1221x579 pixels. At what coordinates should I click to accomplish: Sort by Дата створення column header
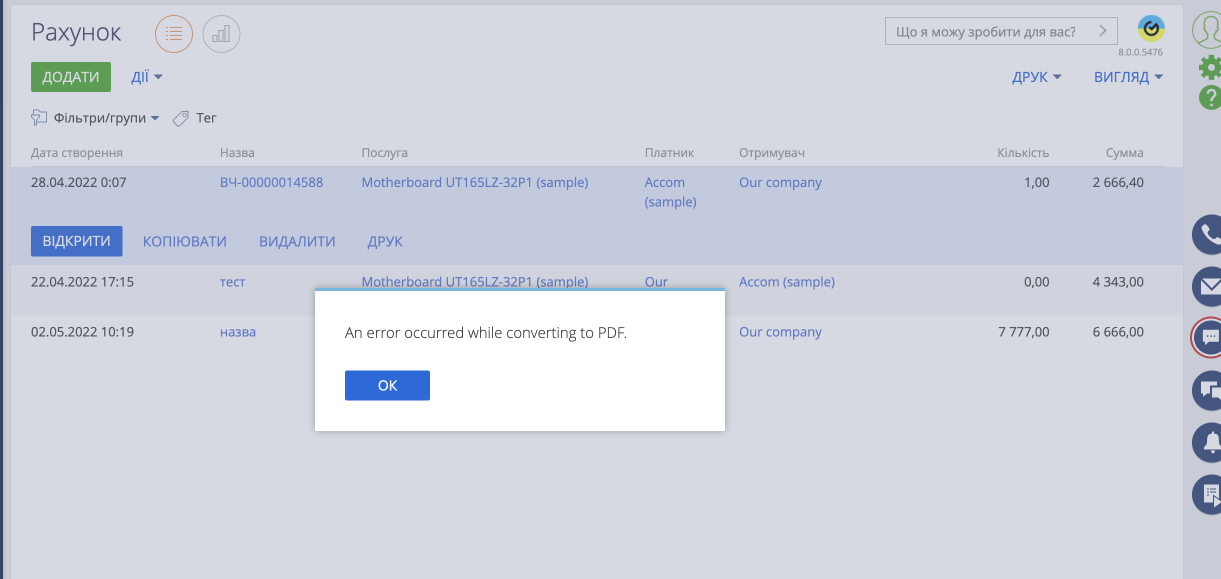point(77,153)
